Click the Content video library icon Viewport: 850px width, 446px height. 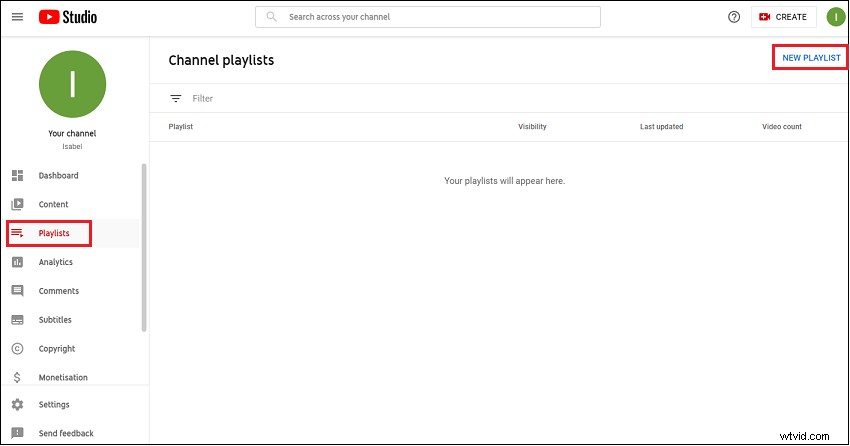click(17, 204)
